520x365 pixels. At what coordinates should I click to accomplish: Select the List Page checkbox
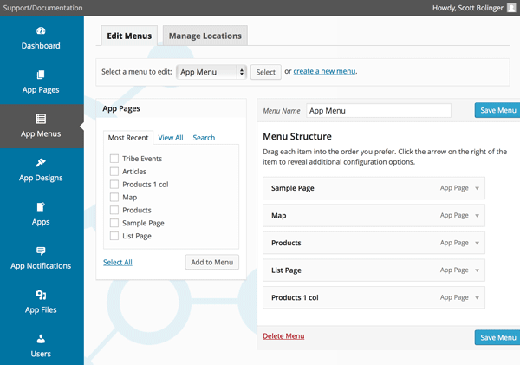pos(114,236)
